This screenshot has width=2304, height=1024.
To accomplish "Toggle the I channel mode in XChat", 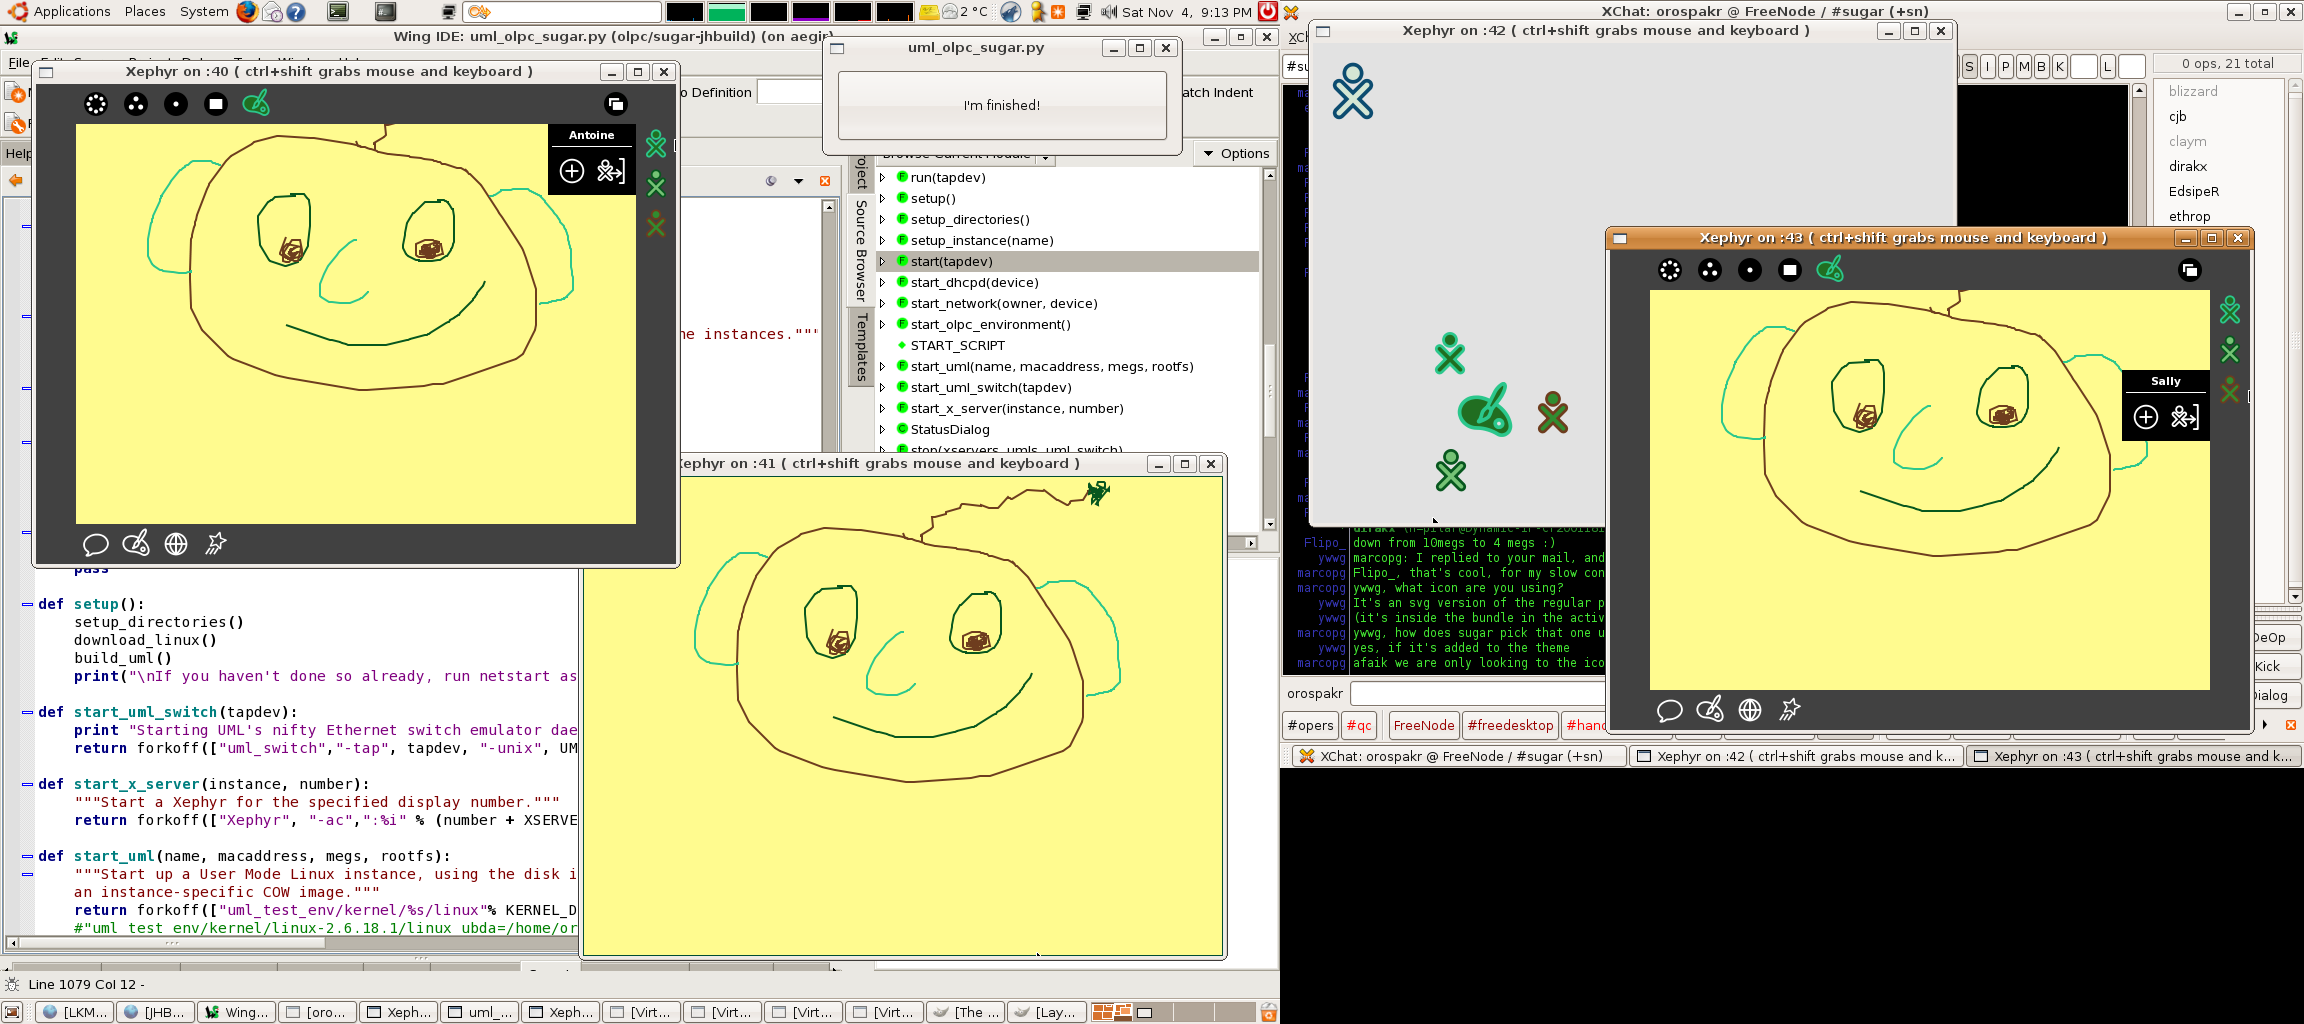I will pyautogui.click(x=1987, y=67).
